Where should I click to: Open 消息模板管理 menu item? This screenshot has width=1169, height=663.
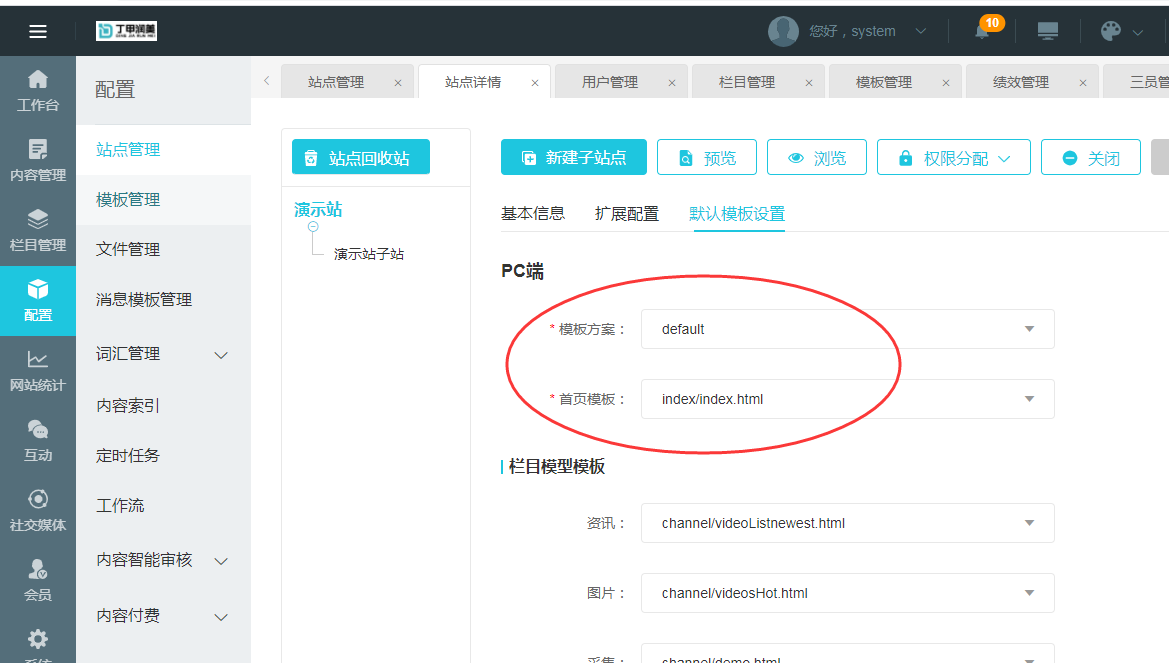(144, 300)
